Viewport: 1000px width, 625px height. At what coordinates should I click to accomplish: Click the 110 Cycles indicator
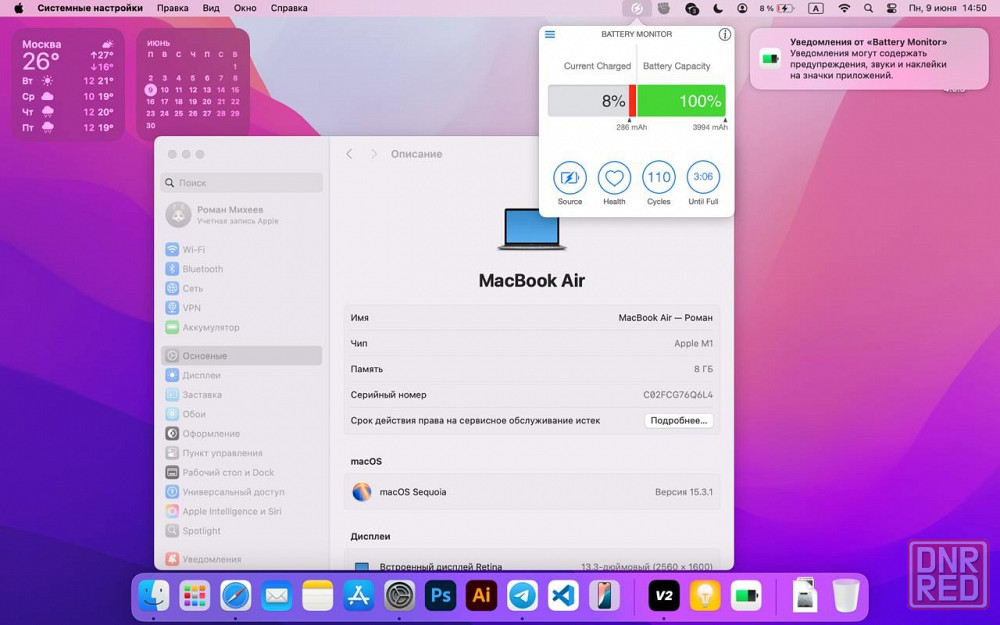point(659,177)
